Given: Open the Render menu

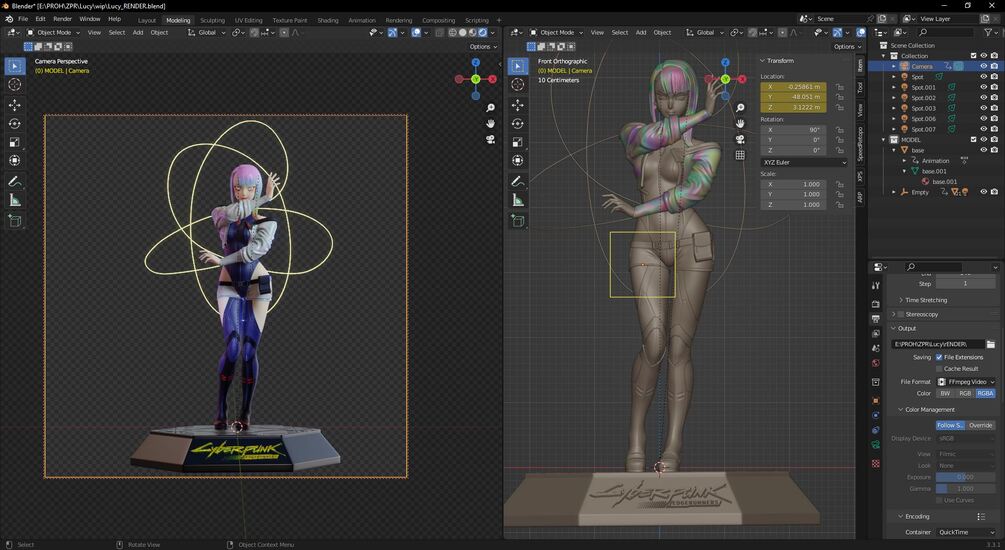Looking at the screenshot, I should coord(62,19).
